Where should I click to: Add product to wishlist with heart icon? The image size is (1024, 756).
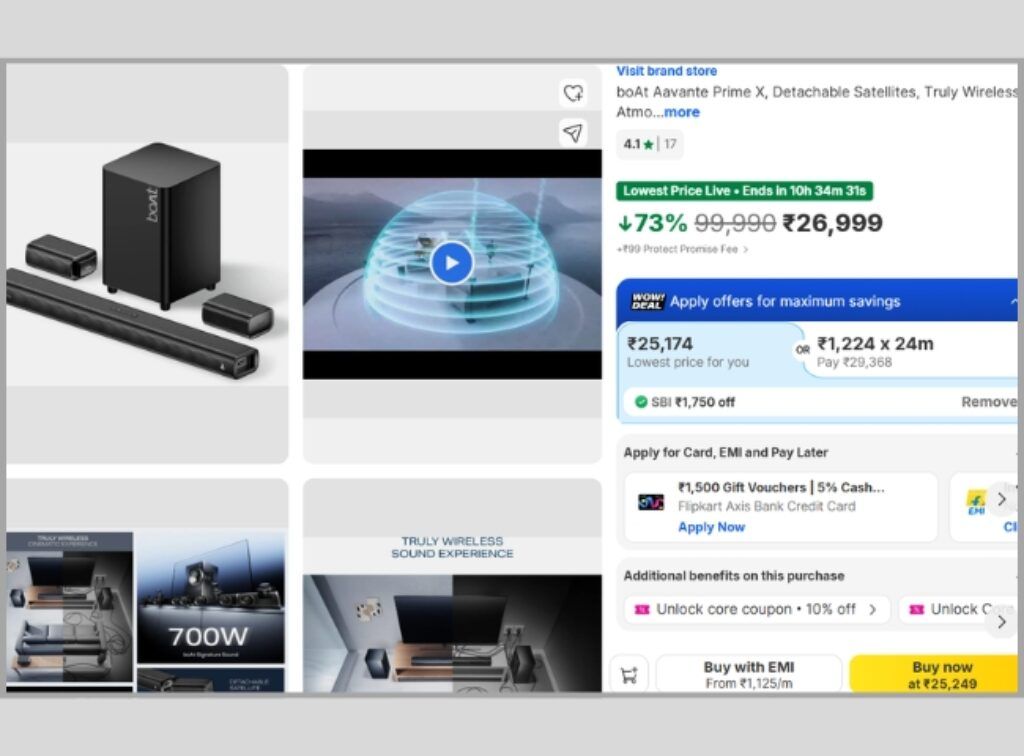[573, 93]
